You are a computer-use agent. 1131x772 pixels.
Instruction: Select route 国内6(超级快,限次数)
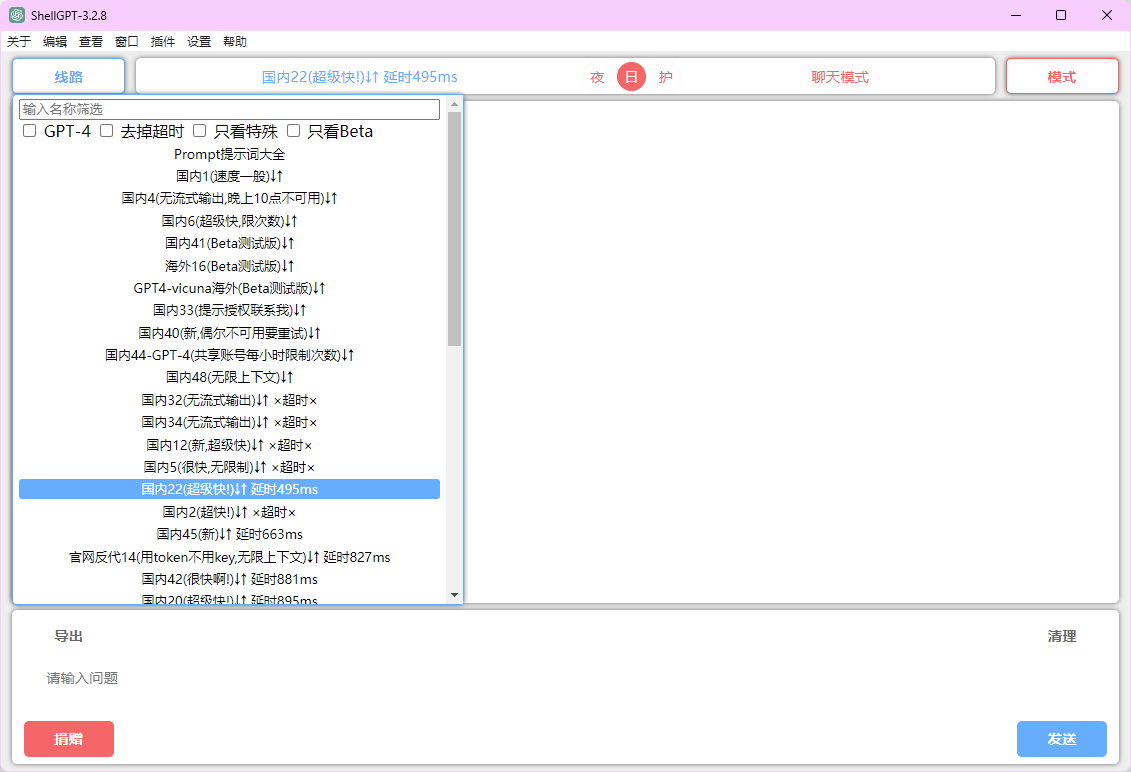point(229,221)
